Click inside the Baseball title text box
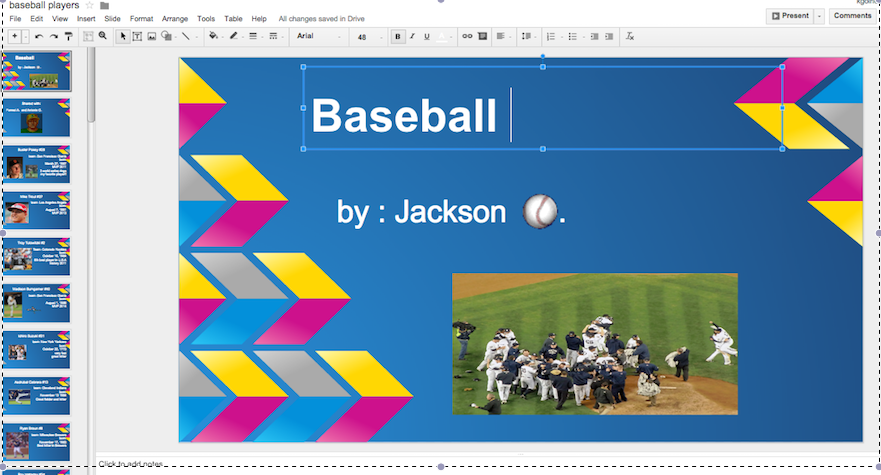 coord(543,108)
